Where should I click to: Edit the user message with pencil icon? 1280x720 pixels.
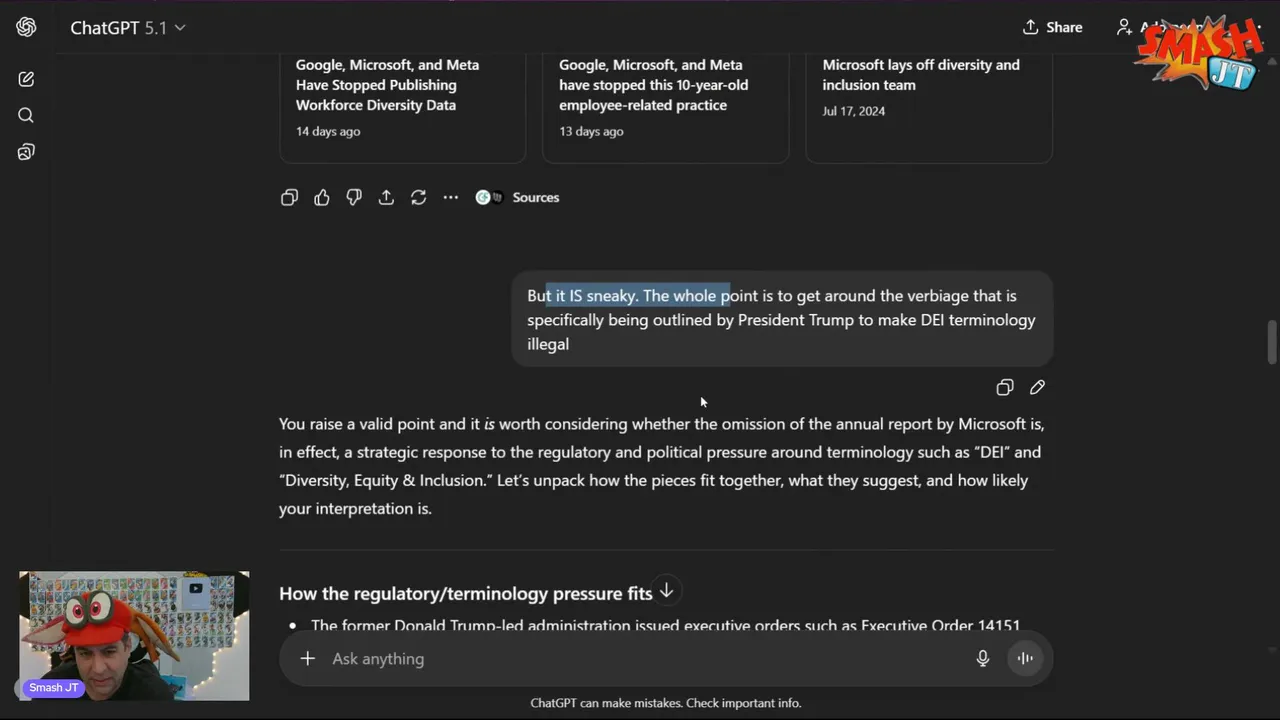(1037, 387)
